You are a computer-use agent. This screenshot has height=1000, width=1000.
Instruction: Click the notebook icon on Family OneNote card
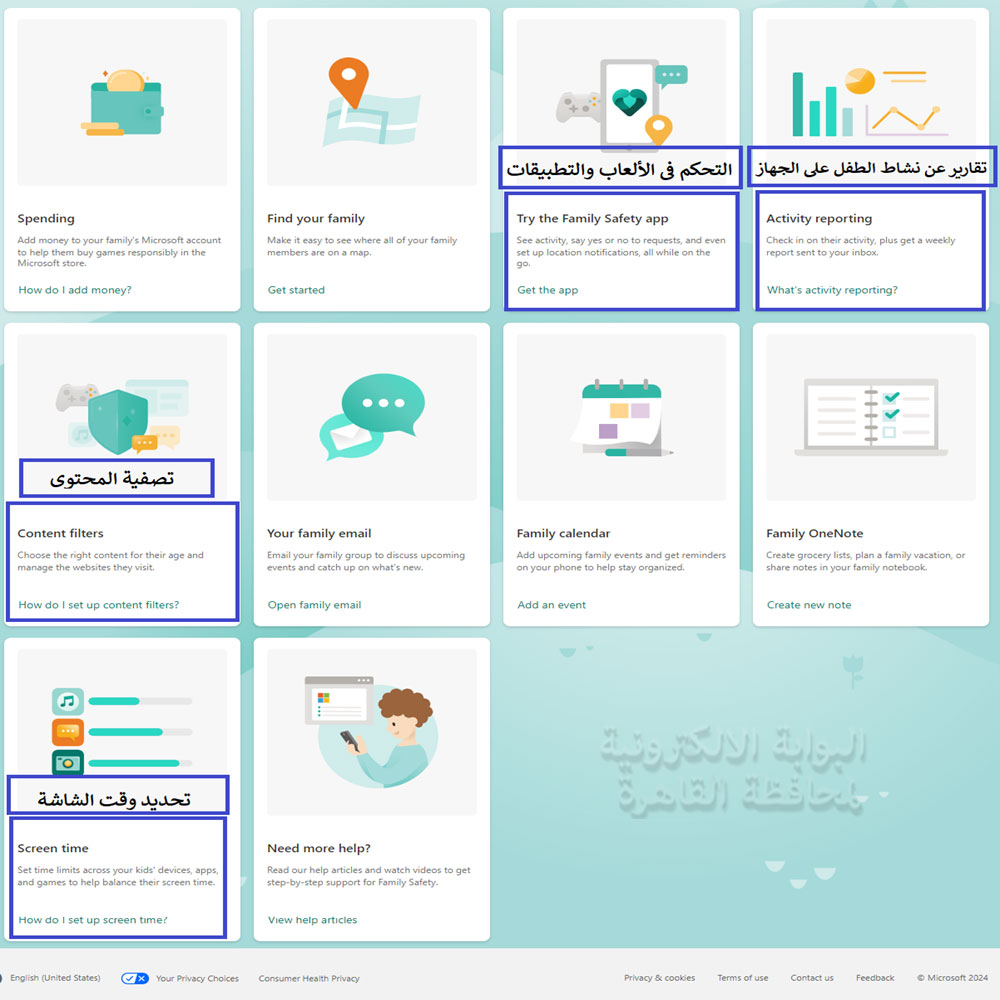[x=870, y=415]
